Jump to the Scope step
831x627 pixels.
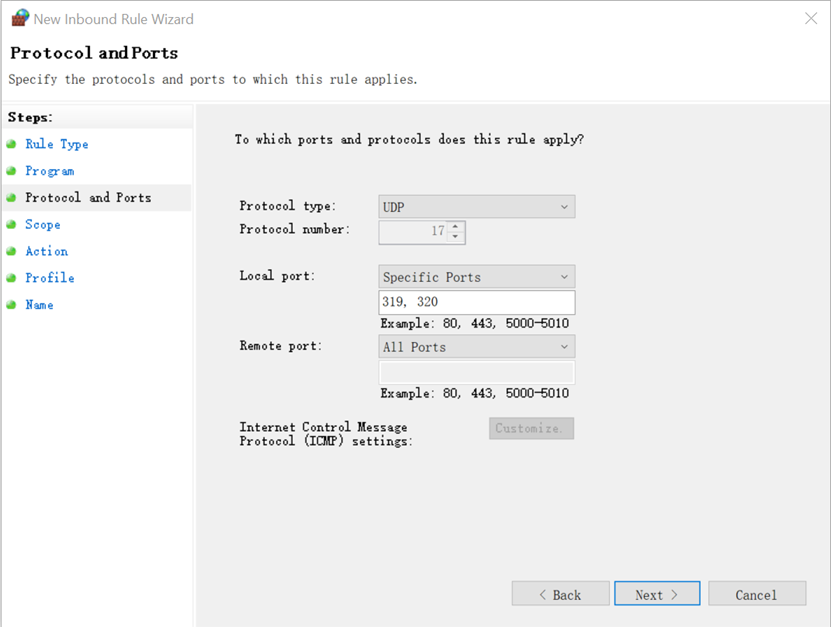43,224
